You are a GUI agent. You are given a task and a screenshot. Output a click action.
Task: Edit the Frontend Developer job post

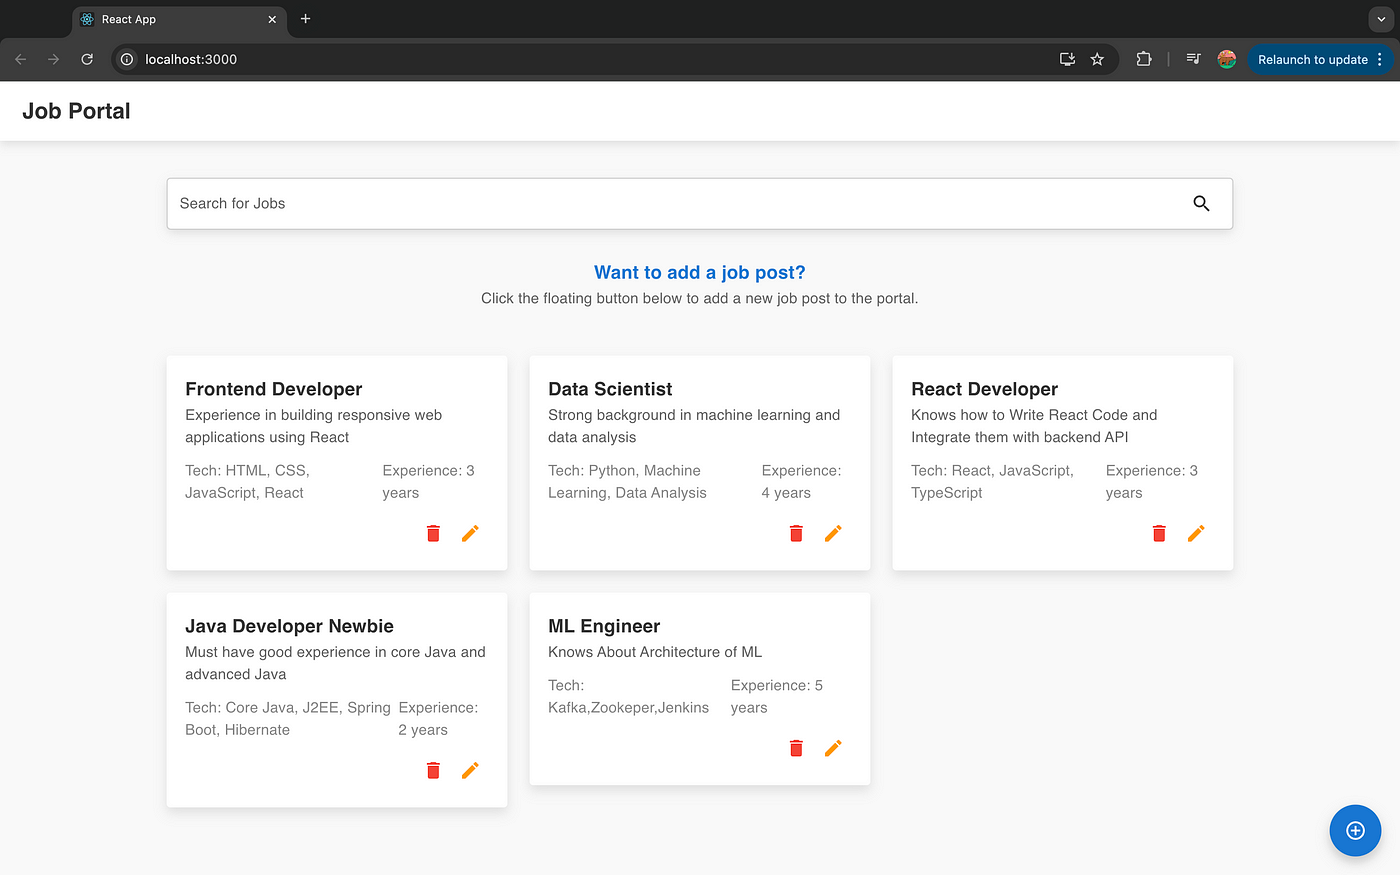(470, 533)
